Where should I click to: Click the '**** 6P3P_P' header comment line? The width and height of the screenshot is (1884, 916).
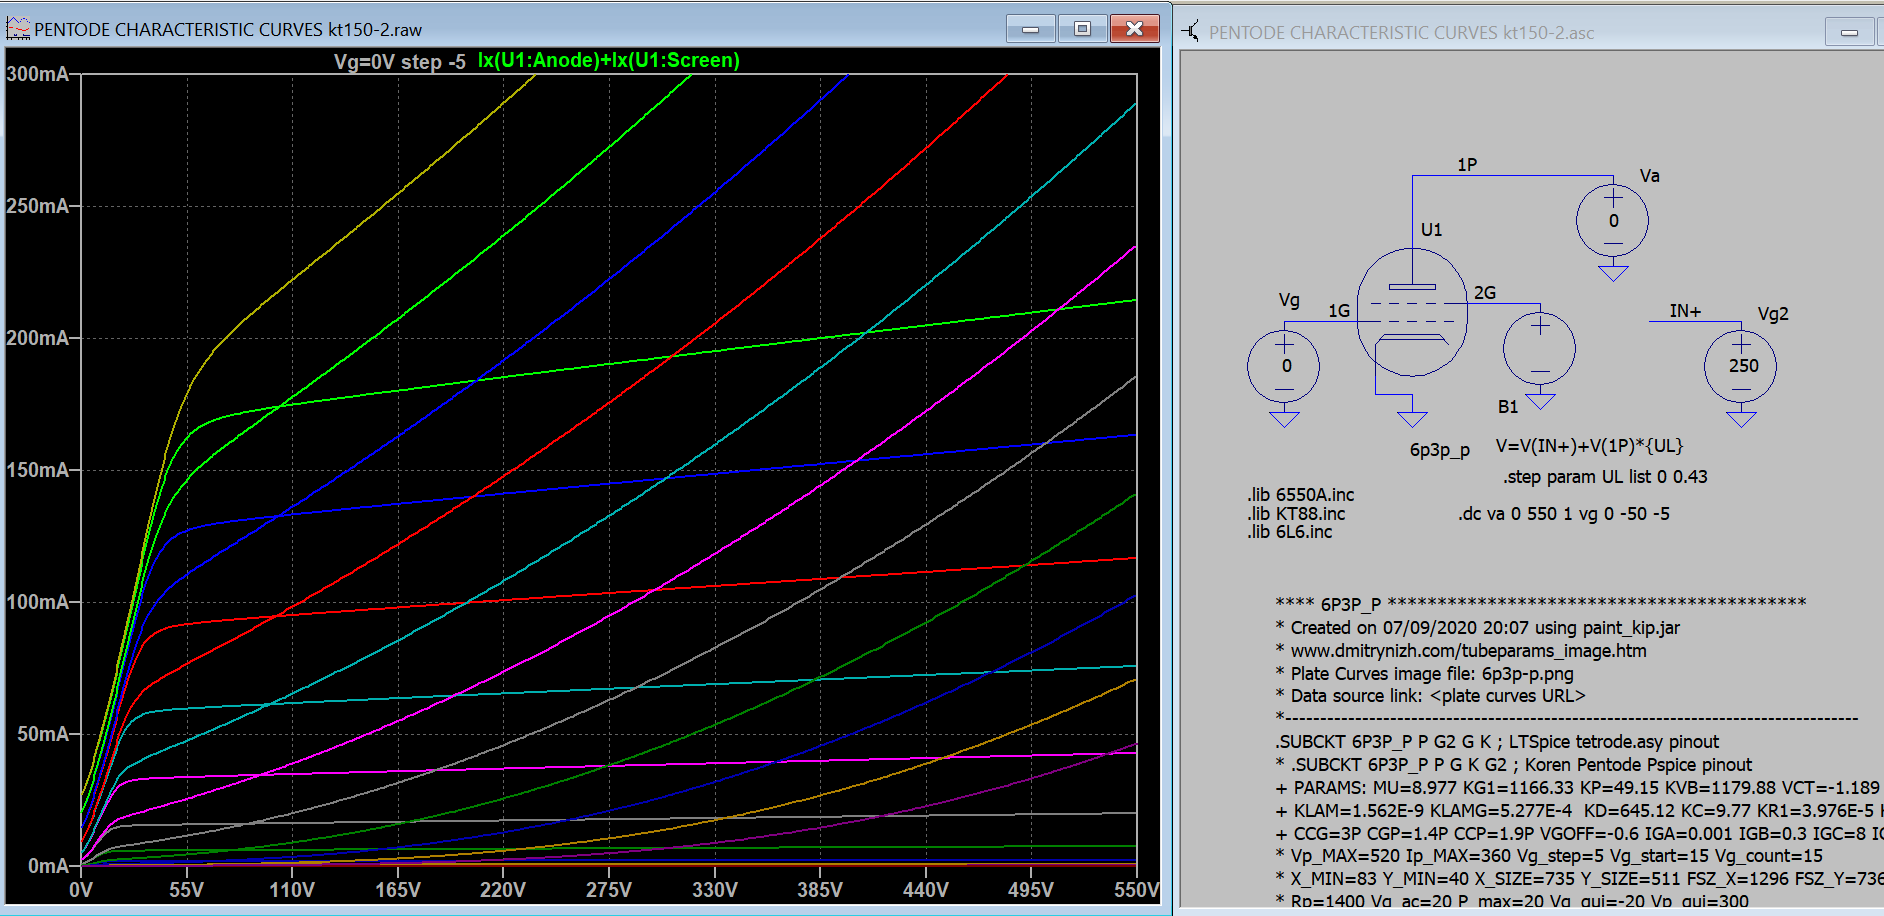click(1541, 603)
